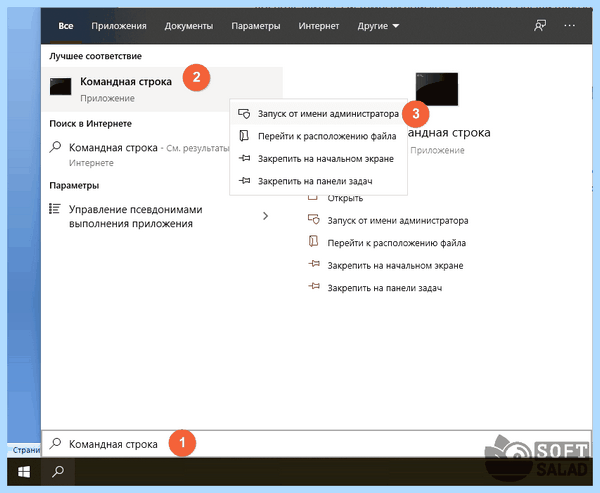Switch to the Приложения tab
This screenshot has width=600, height=493.
pyautogui.click(x=119, y=26)
